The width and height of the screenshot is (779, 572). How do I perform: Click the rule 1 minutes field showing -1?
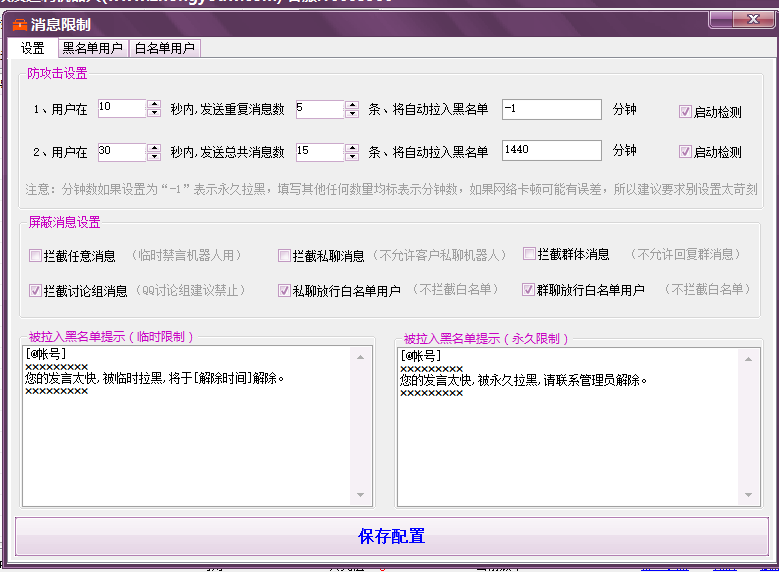(x=551, y=109)
